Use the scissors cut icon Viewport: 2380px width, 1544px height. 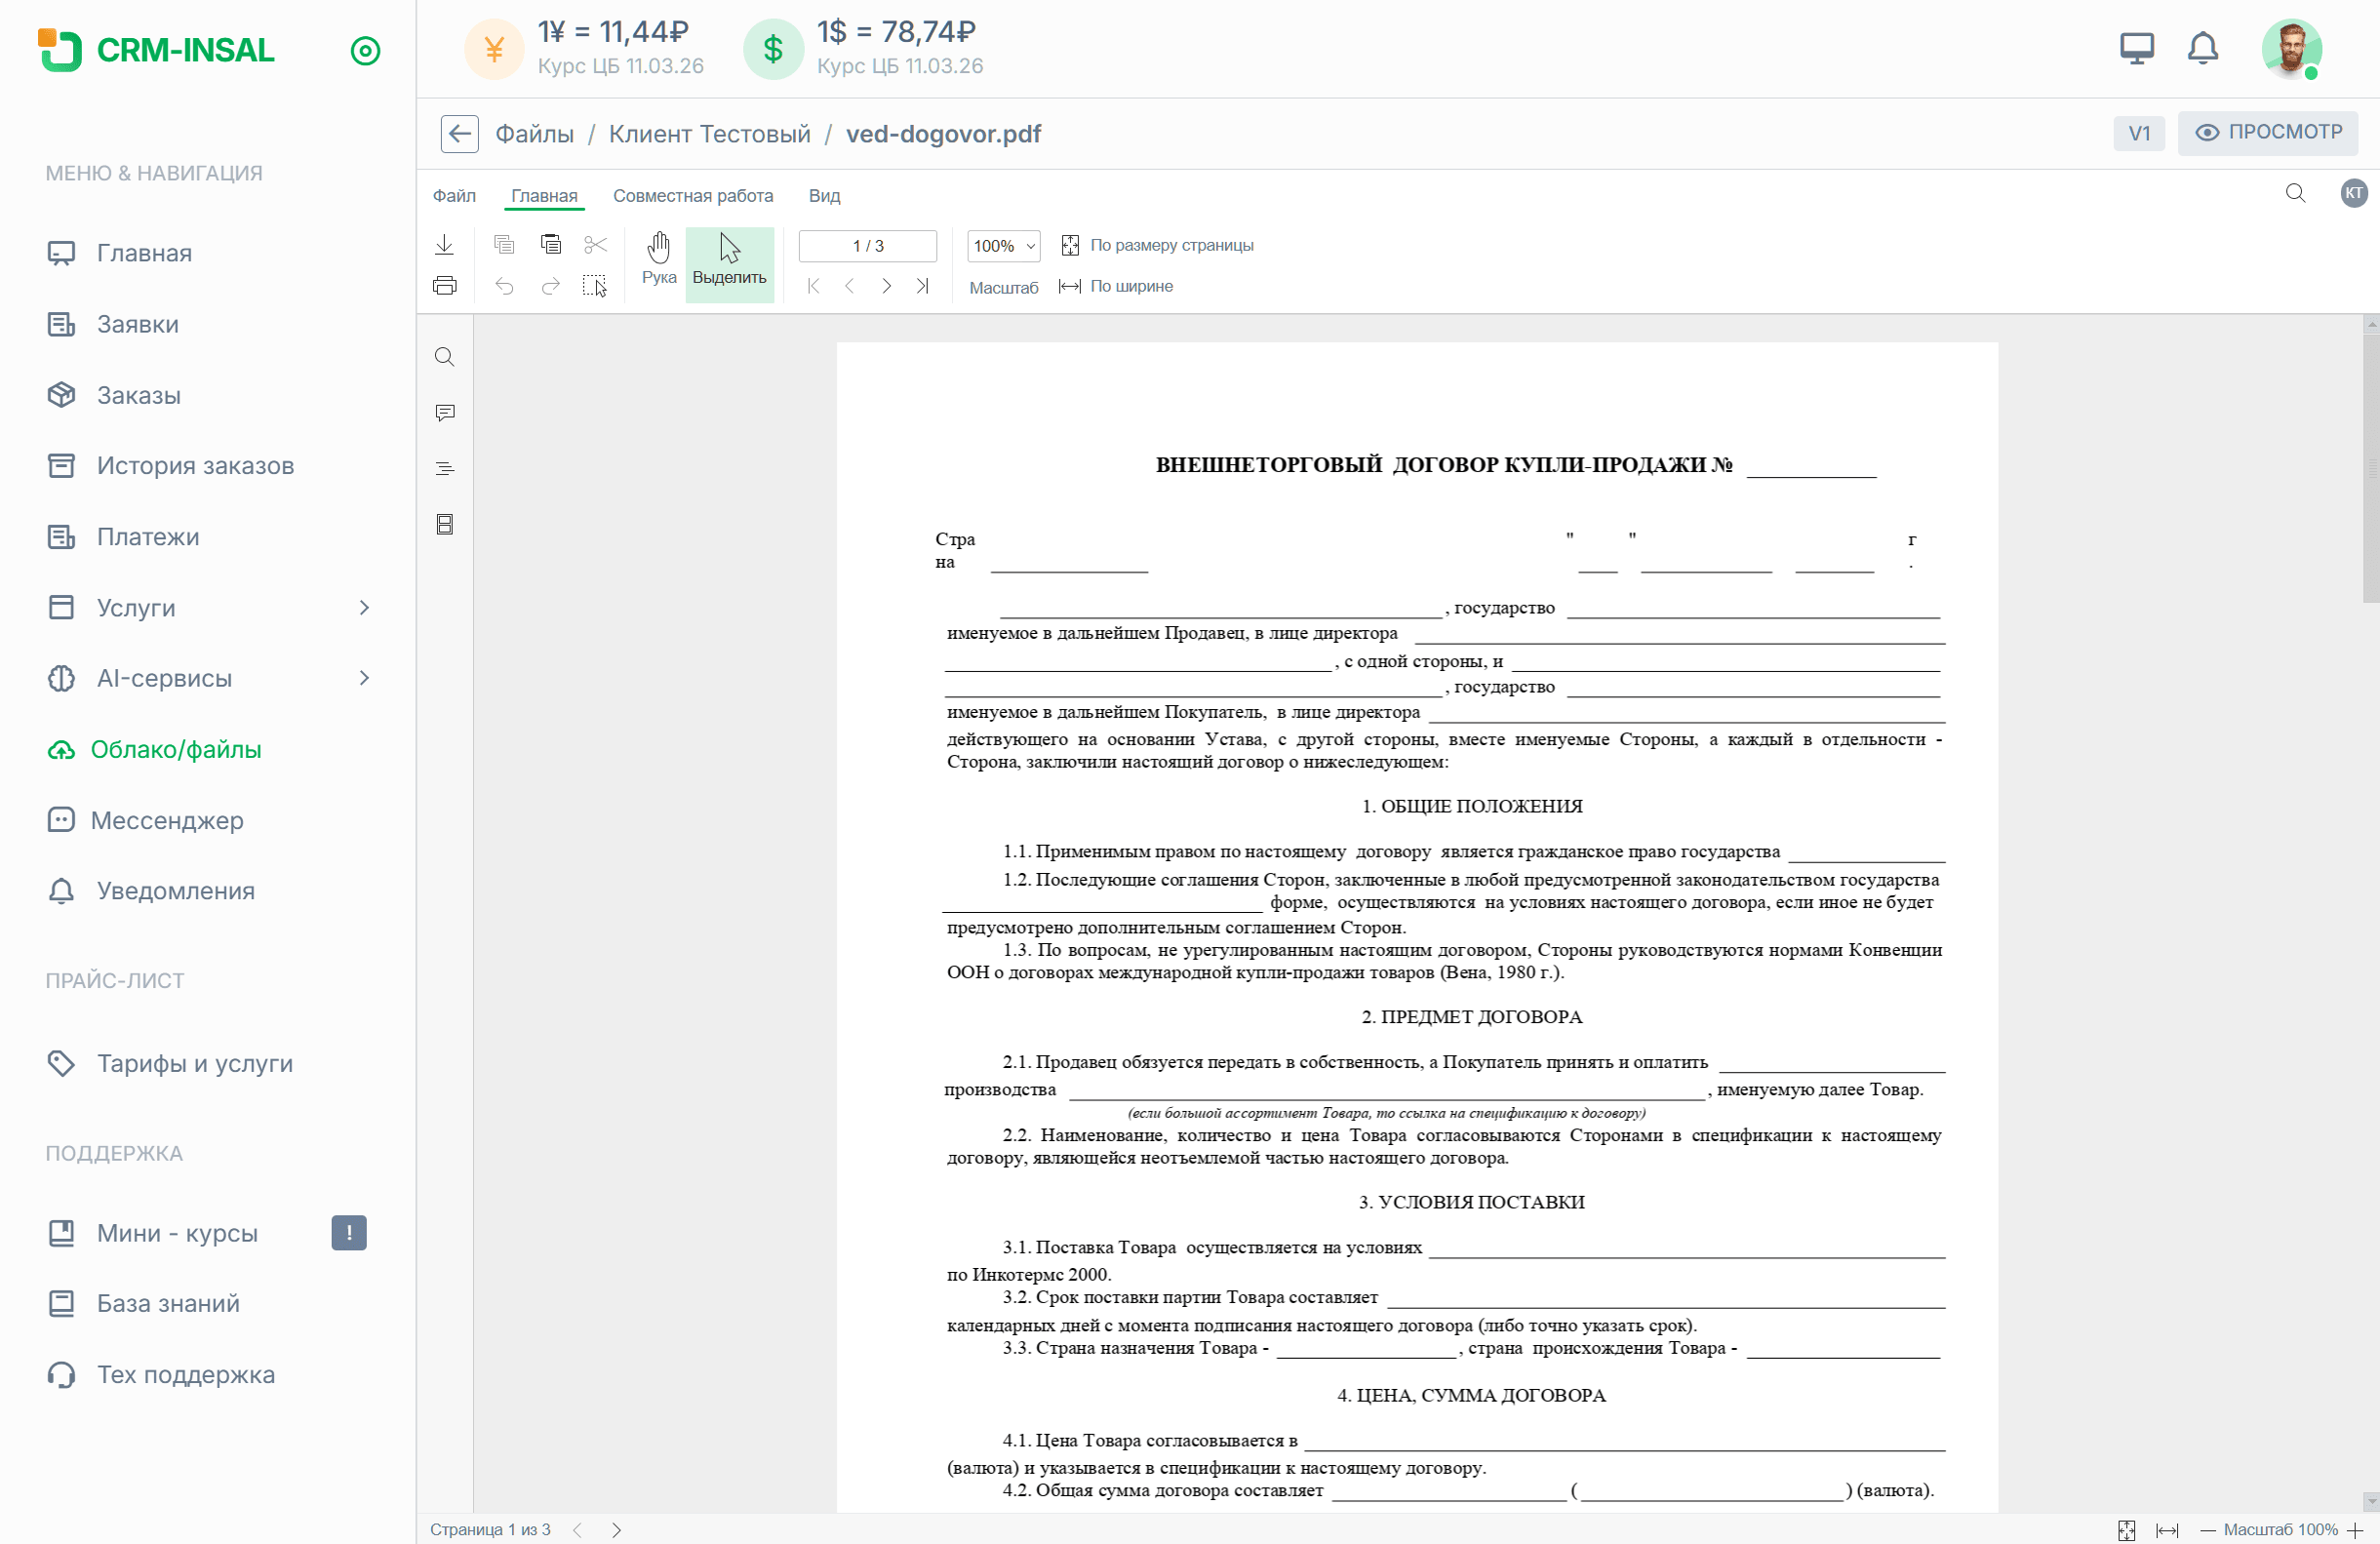click(x=595, y=245)
